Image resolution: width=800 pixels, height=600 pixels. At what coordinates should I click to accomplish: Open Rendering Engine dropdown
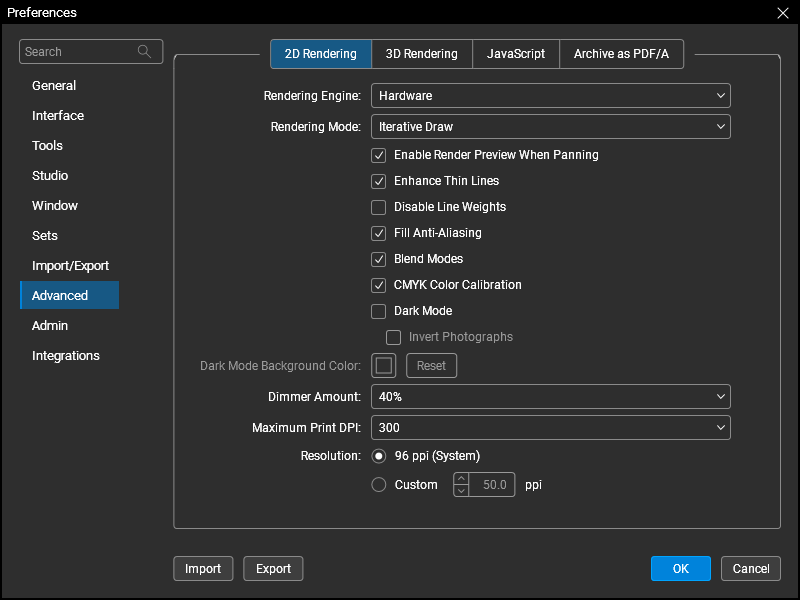[551, 96]
